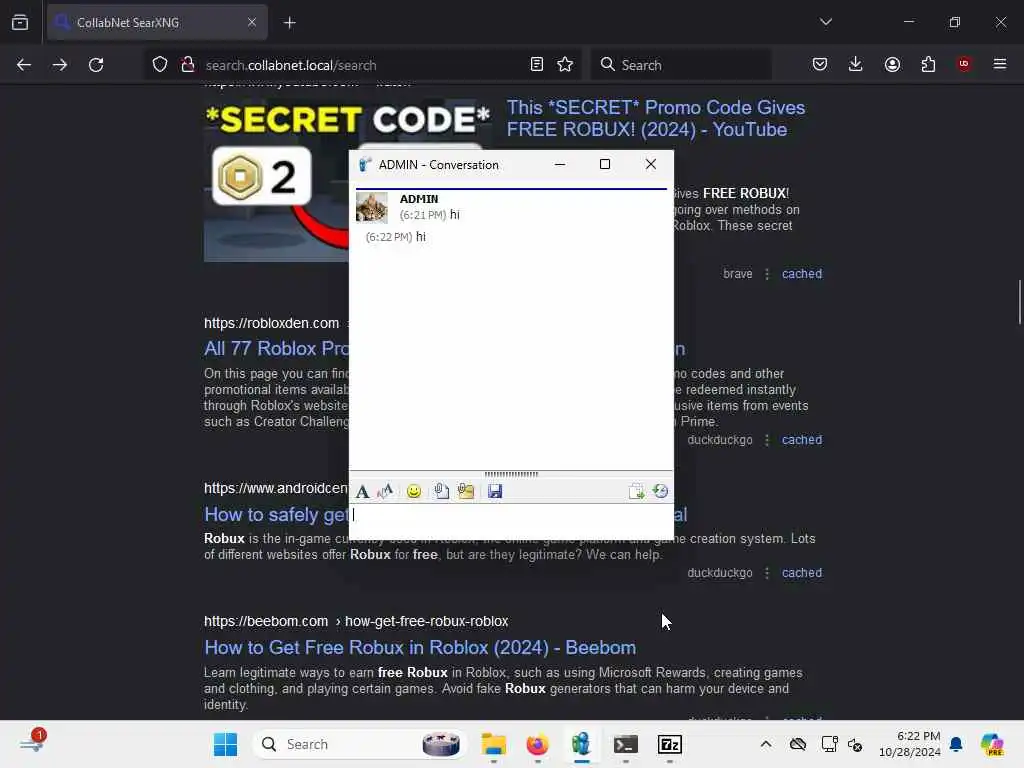Open tracking protection shield icon
The height and width of the screenshot is (768, 1024).
[x=160, y=65]
